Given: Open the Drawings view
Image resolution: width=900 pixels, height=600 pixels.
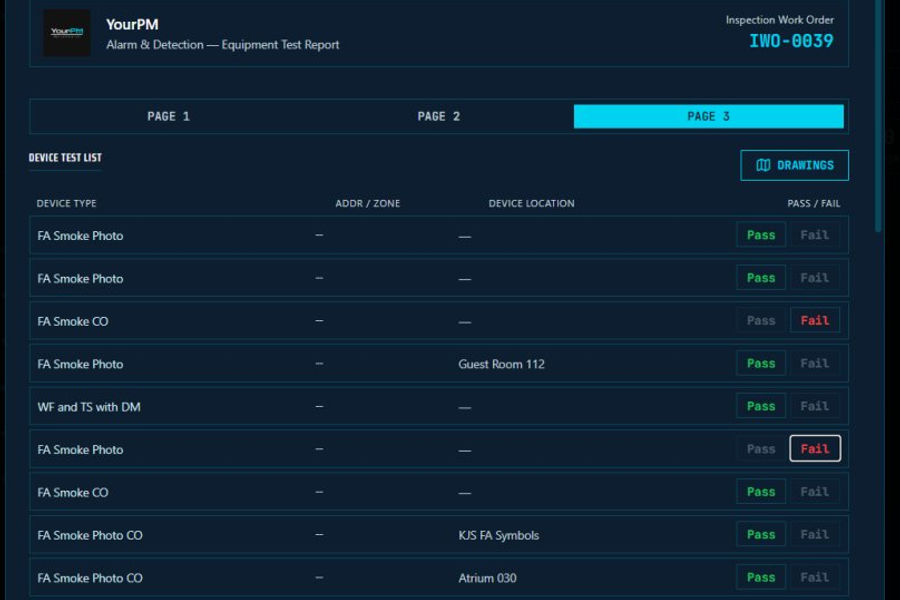Looking at the screenshot, I should [x=794, y=165].
